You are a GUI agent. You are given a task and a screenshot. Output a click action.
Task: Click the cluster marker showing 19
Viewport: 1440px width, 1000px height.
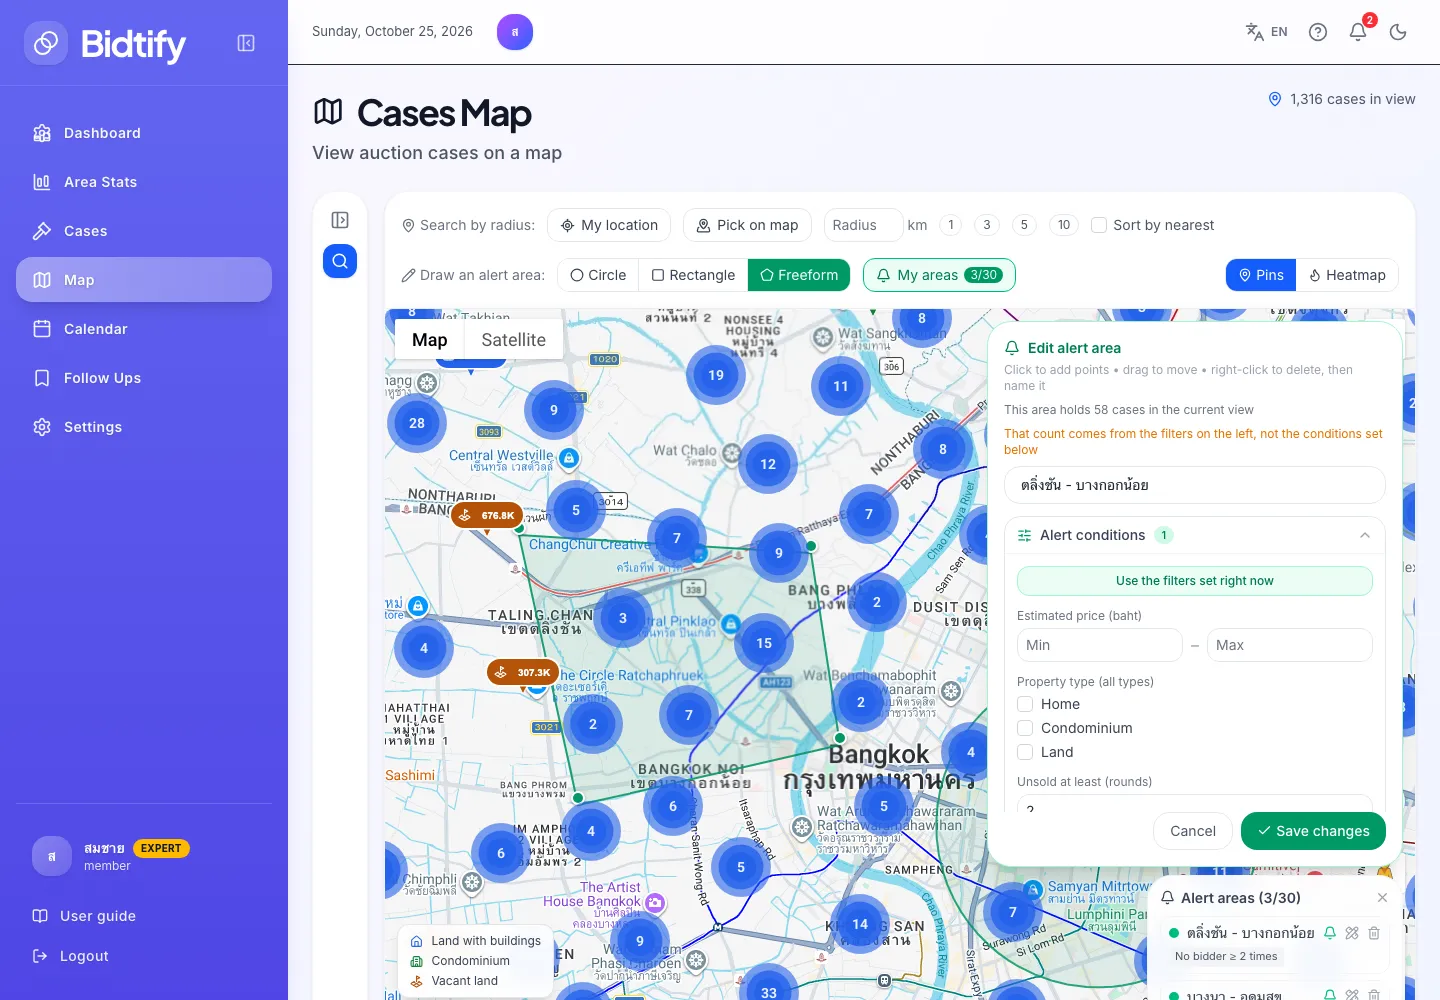[716, 375]
